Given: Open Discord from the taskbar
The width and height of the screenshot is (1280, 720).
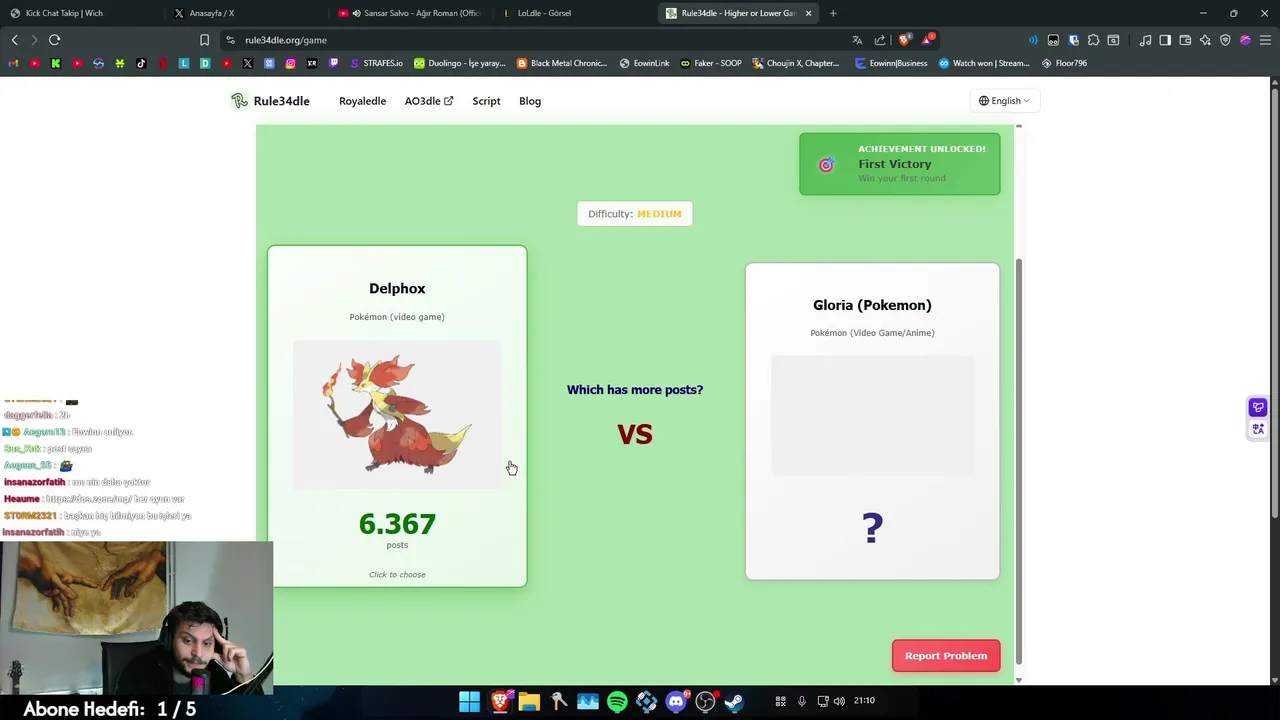Looking at the screenshot, I should (676, 701).
